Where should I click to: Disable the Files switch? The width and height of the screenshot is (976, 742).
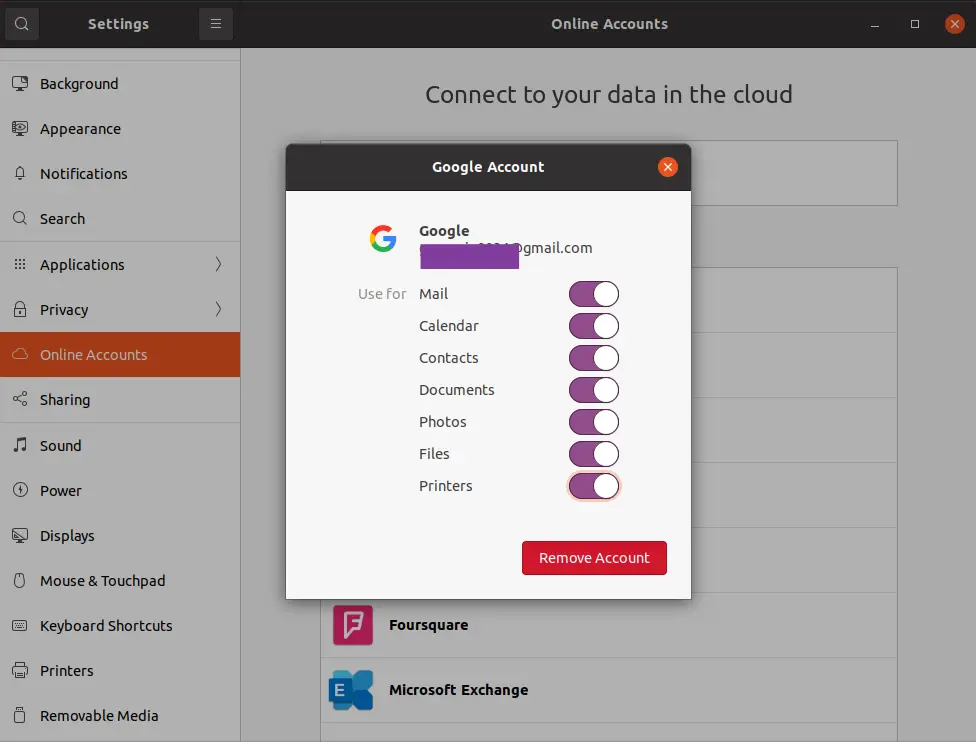click(x=594, y=454)
